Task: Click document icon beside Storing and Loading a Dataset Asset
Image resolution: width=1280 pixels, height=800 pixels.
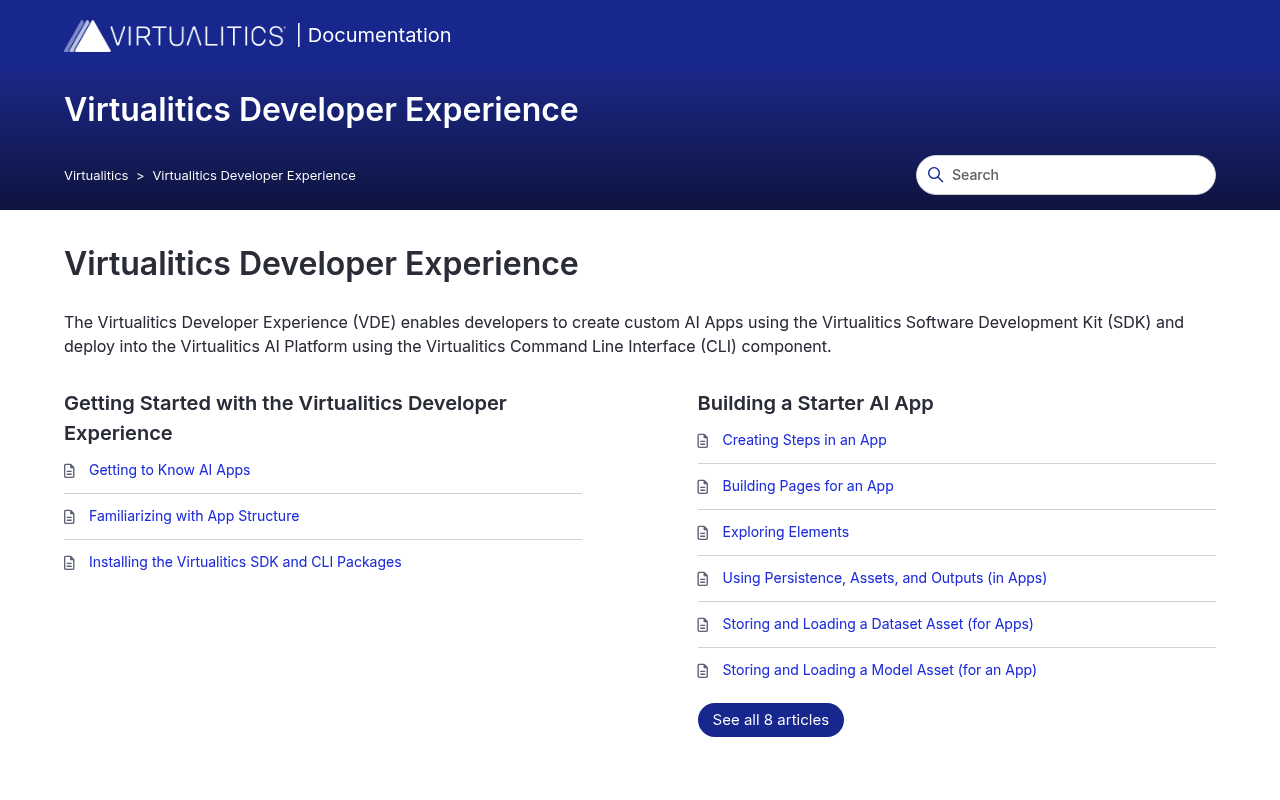Action: point(703,625)
